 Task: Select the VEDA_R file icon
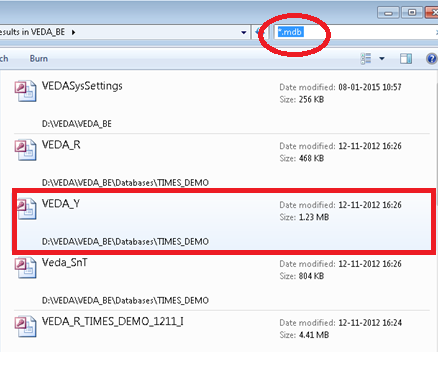[25, 150]
